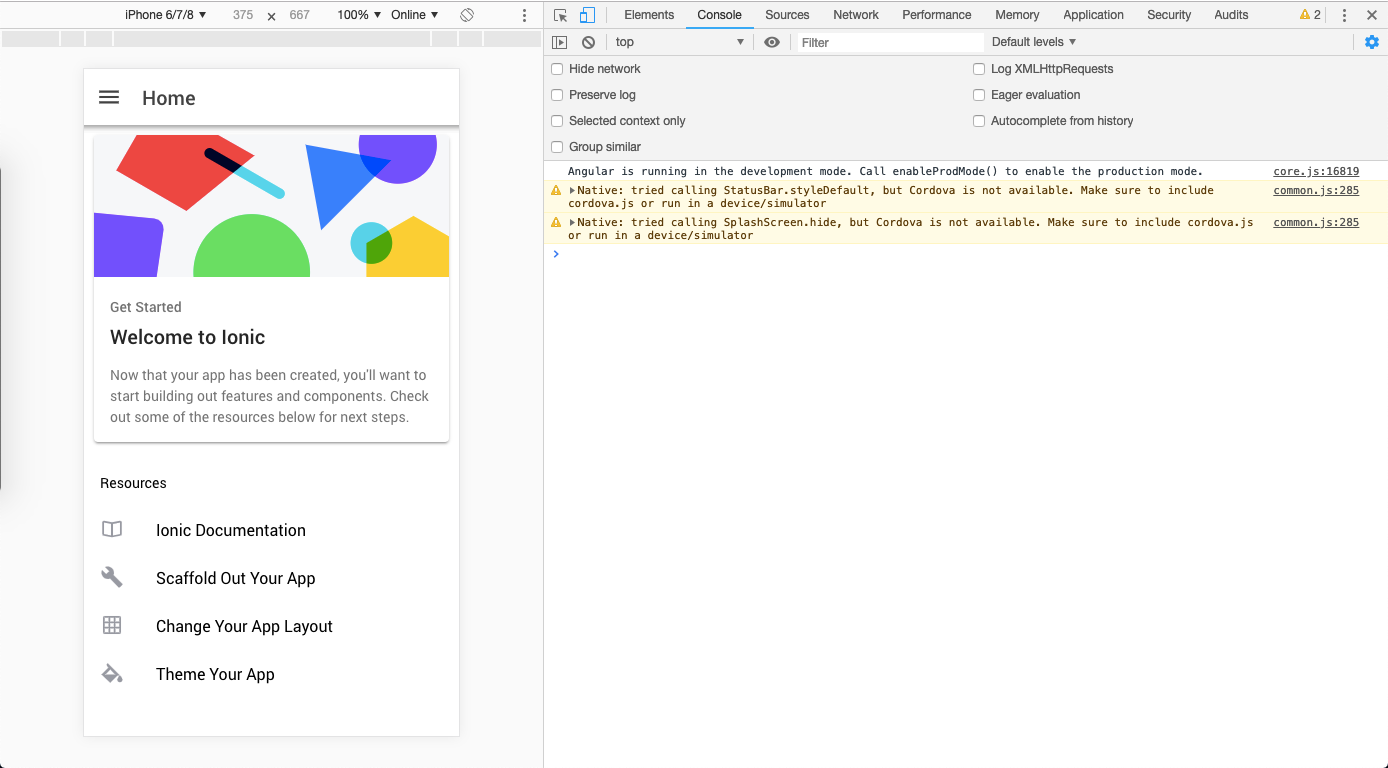Open the top JavaScript context dropdown
The image size is (1388, 768).
[x=680, y=42]
